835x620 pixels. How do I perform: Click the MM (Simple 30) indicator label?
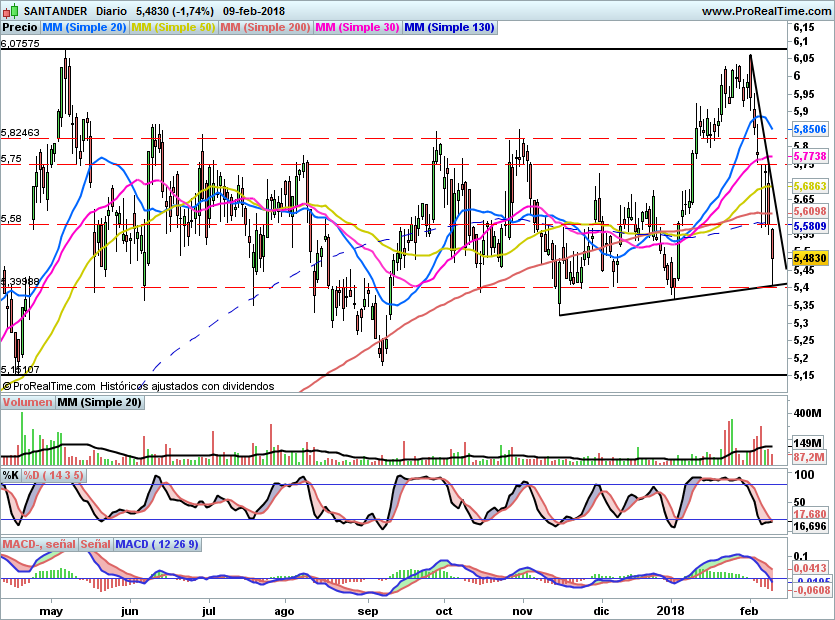tap(357, 27)
